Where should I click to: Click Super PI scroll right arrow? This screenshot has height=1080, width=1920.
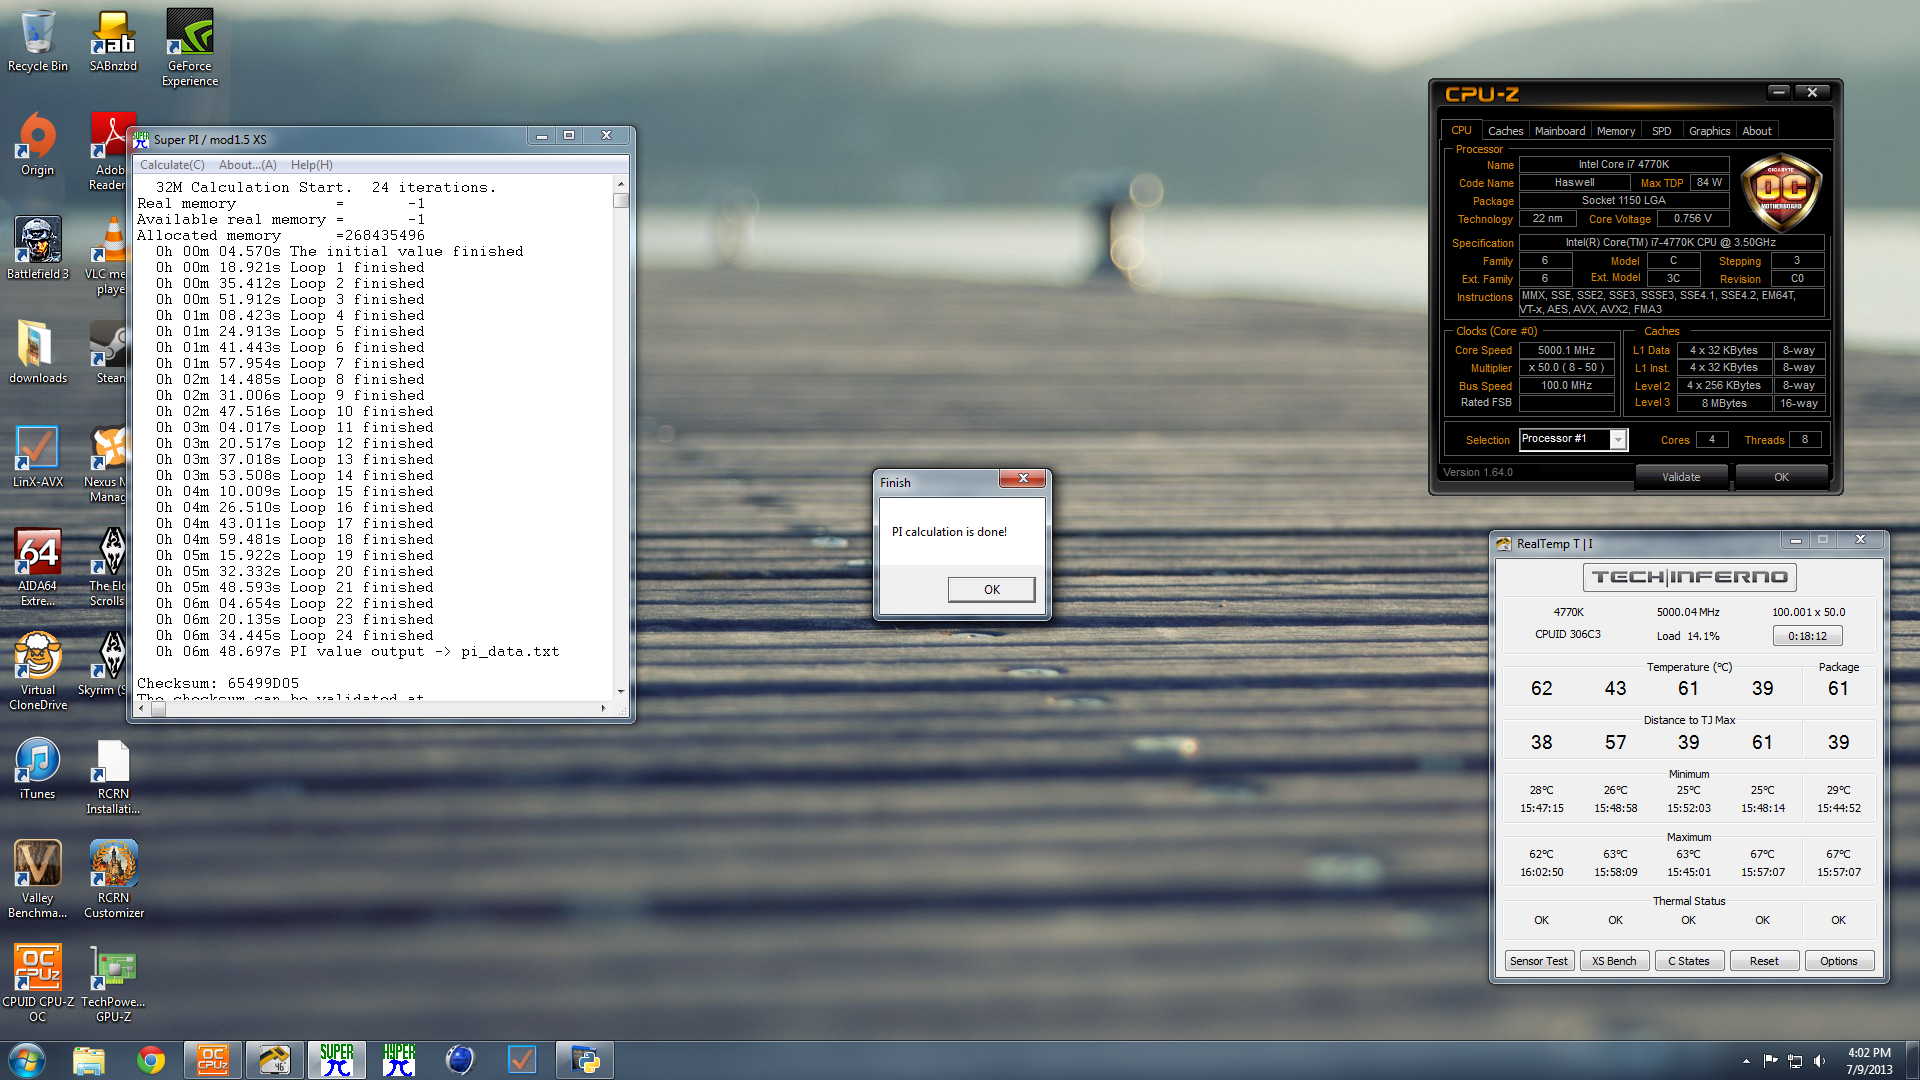pyautogui.click(x=603, y=708)
